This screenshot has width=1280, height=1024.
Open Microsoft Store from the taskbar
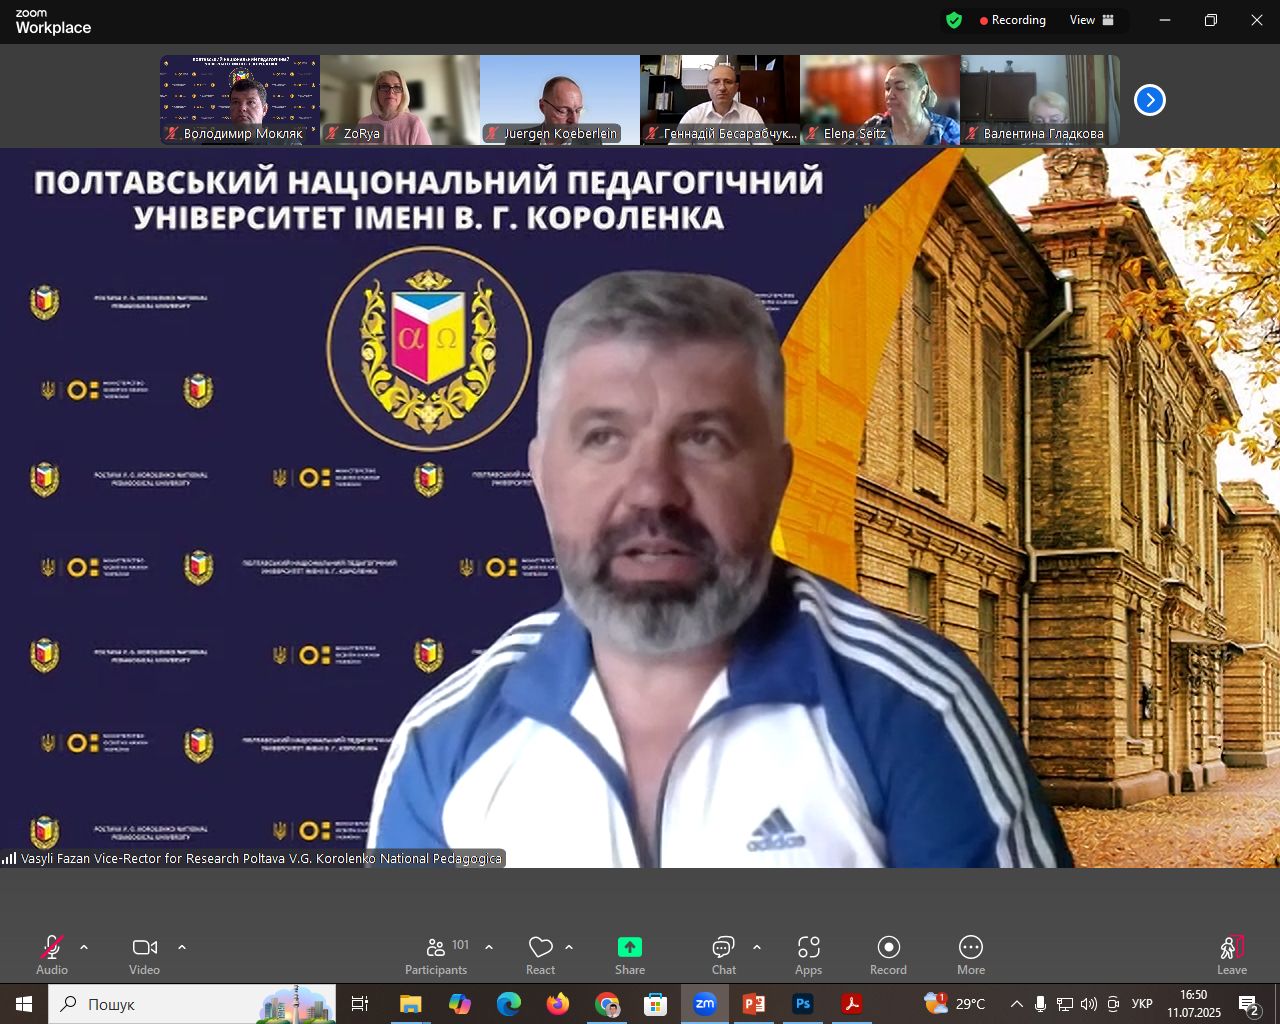(x=655, y=1004)
